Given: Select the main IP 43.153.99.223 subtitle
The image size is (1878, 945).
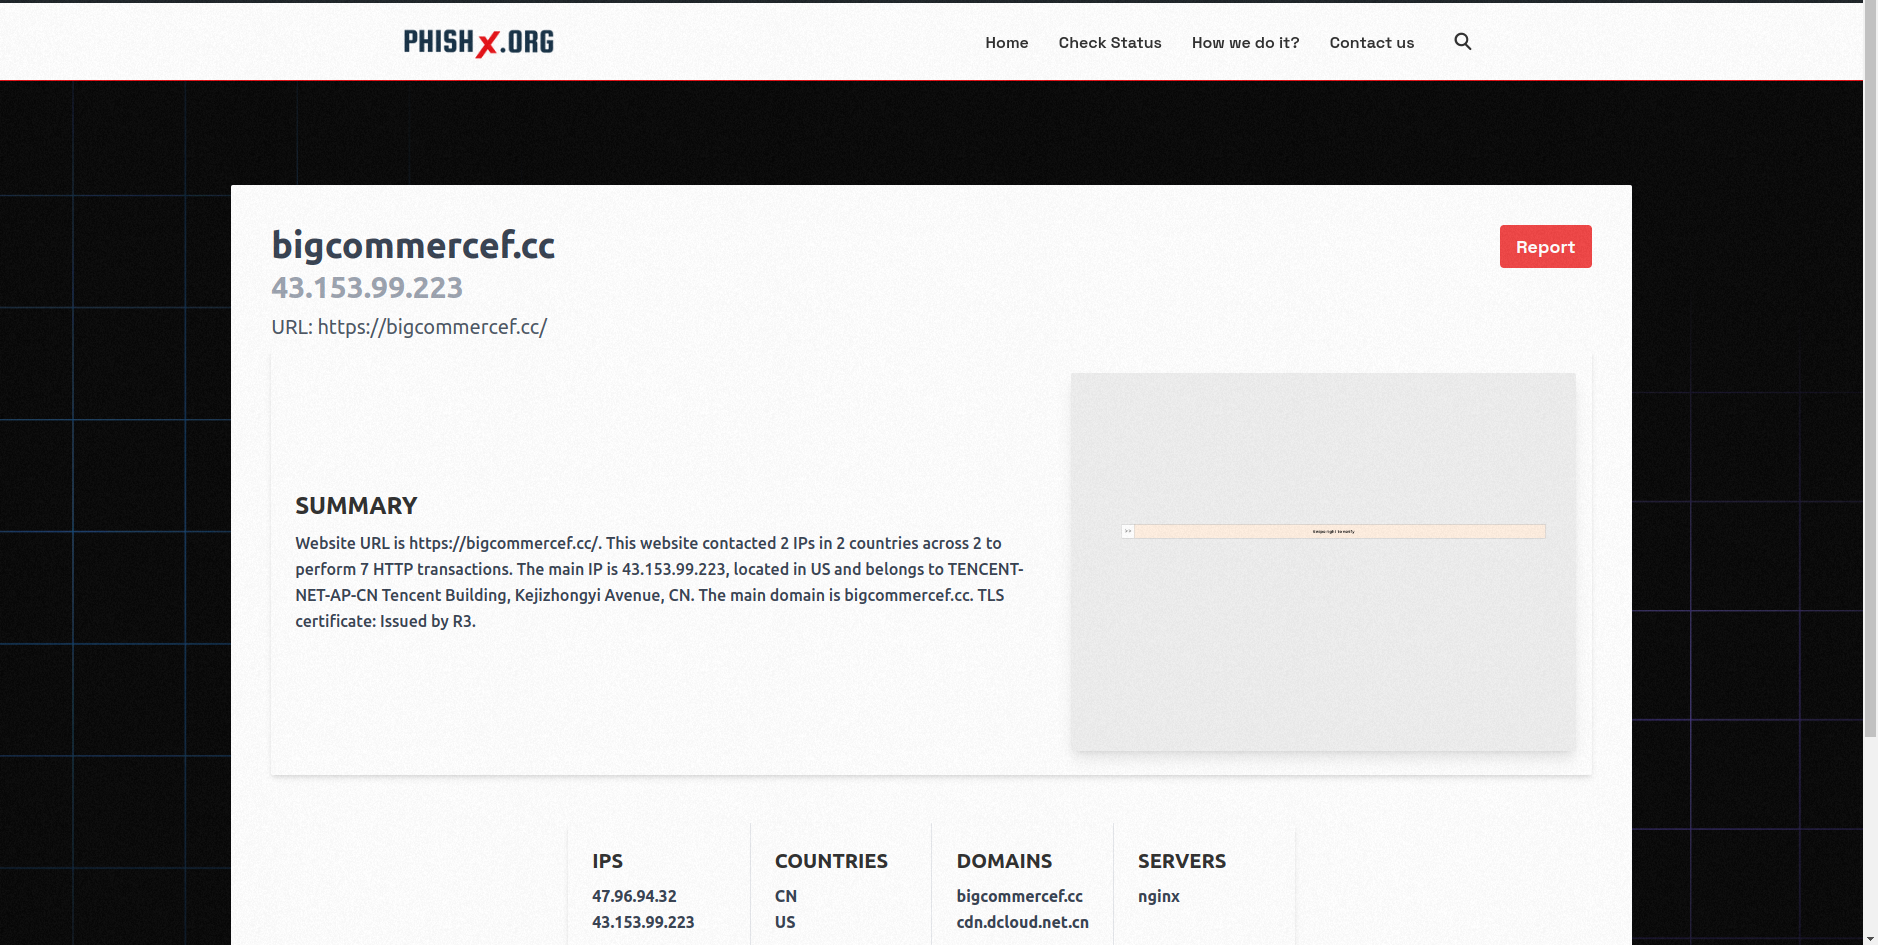Looking at the screenshot, I should click(x=367, y=288).
